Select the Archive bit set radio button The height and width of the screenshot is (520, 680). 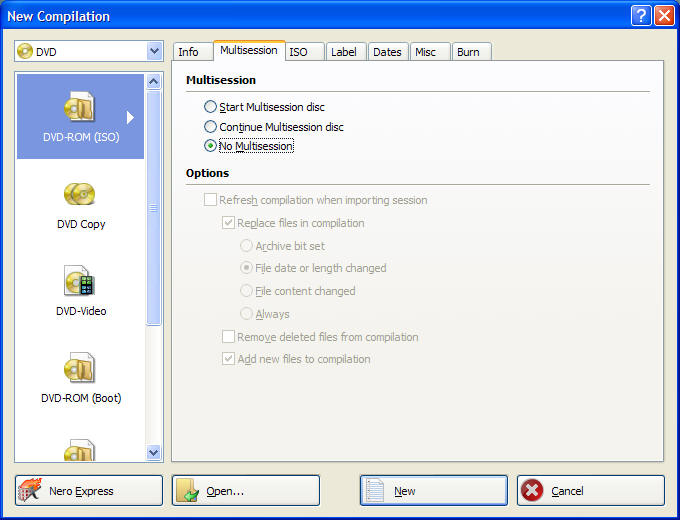(246, 246)
